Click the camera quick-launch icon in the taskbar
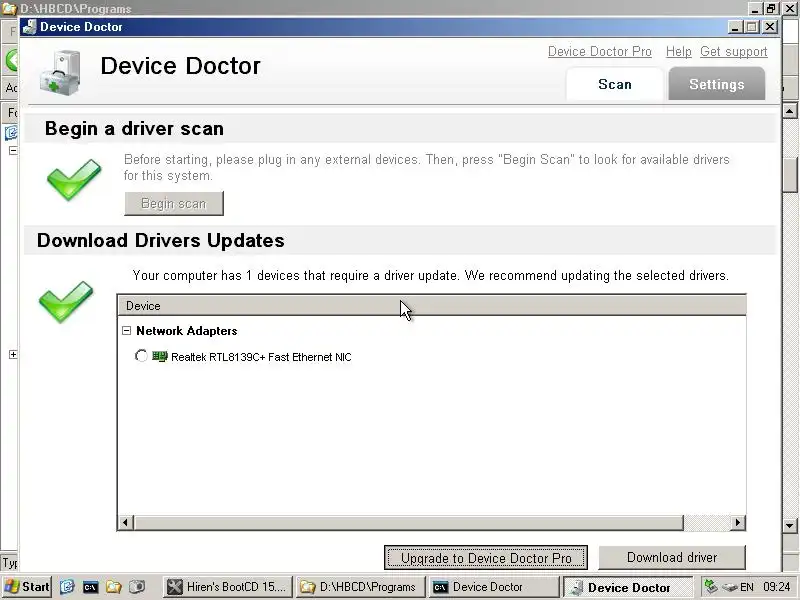Screen dimensions: 800x600 coord(137,587)
